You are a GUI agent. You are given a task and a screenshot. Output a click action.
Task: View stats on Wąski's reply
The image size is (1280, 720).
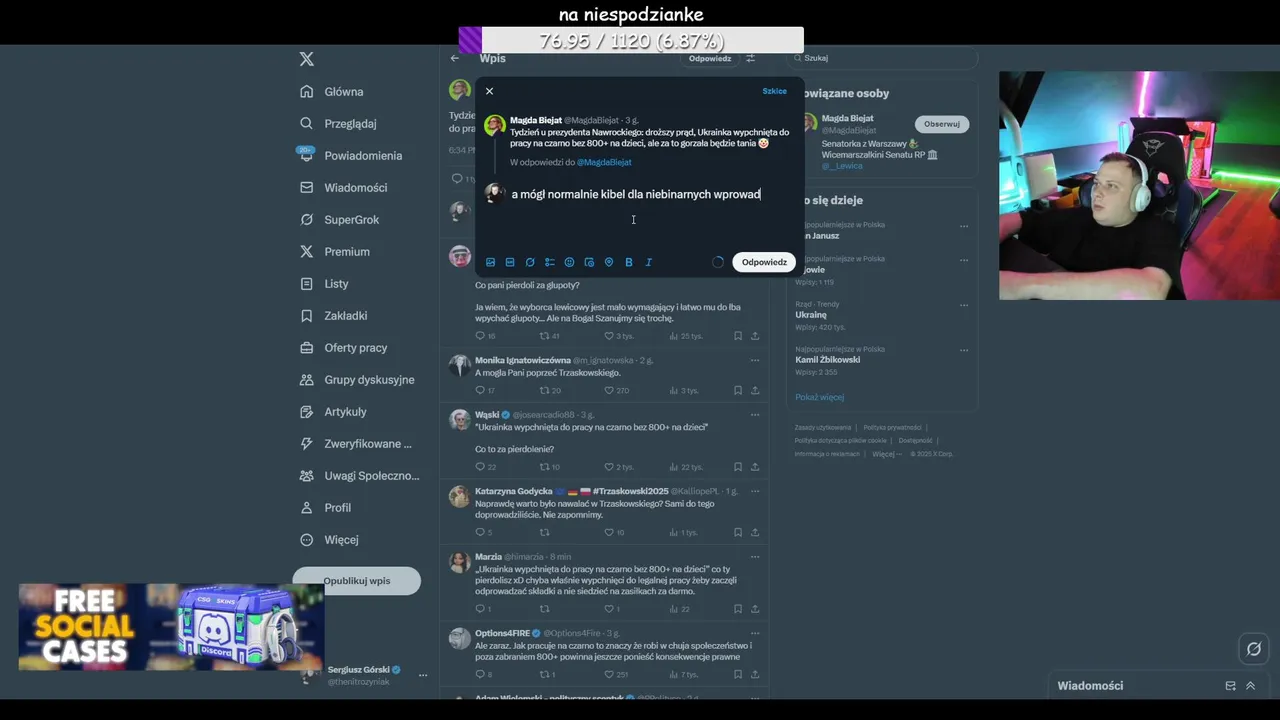click(686, 467)
